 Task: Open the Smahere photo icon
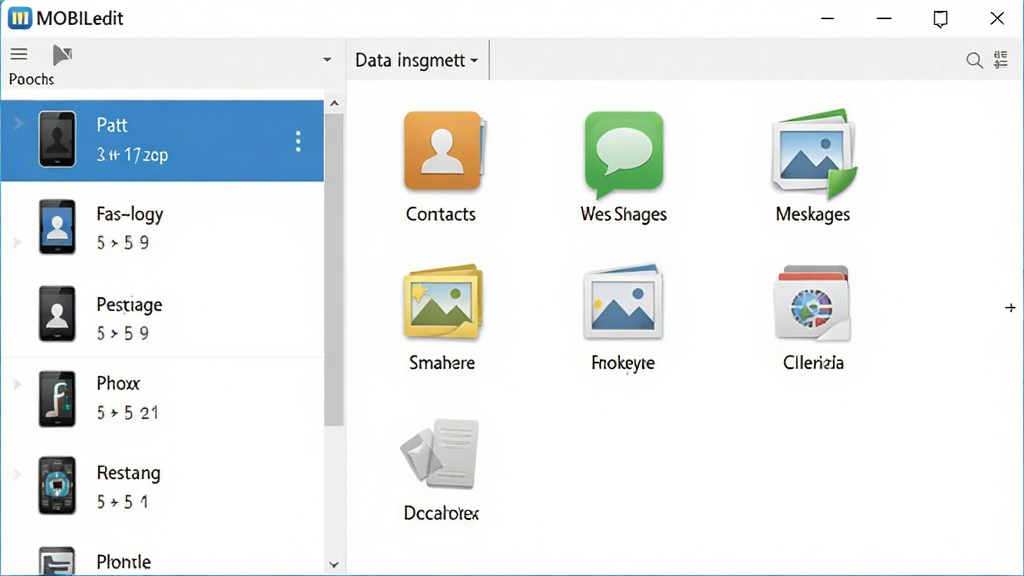(x=443, y=302)
